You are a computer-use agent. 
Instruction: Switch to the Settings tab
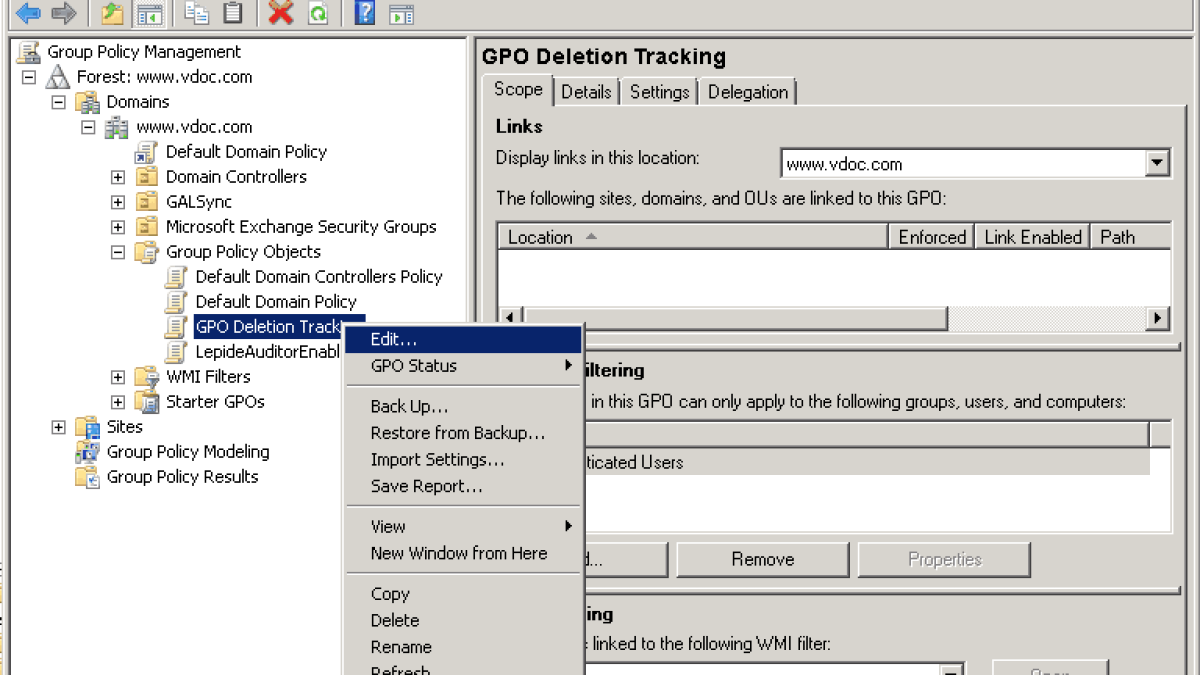coord(659,92)
